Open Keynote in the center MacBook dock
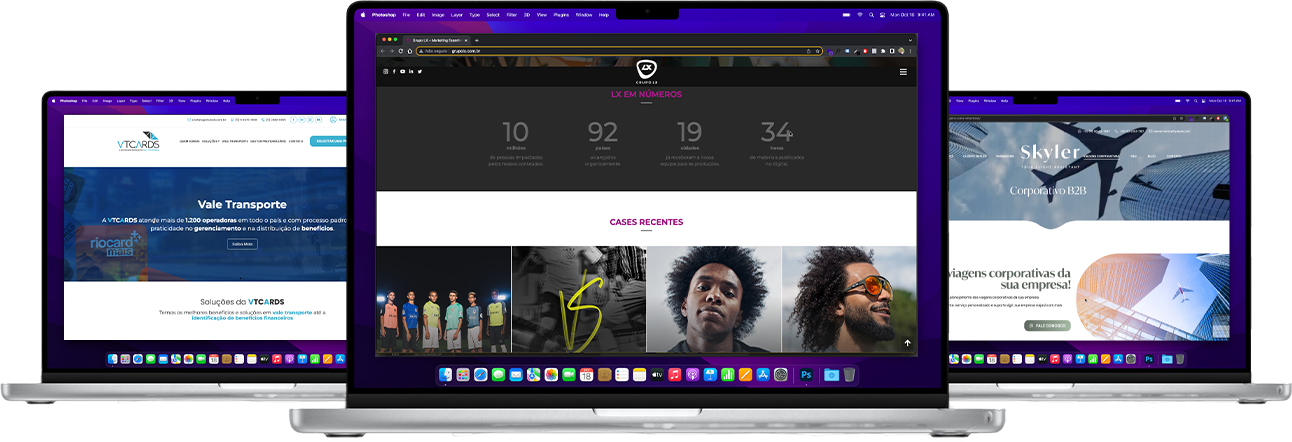The height and width of the screenshot is (442, 1292). coord(710,375)
